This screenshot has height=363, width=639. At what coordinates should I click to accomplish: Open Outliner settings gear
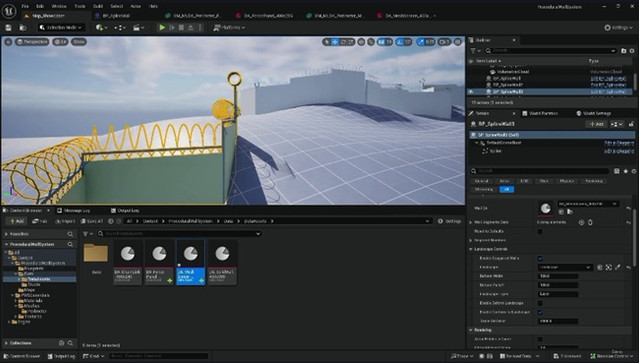(x=632, y=51)
